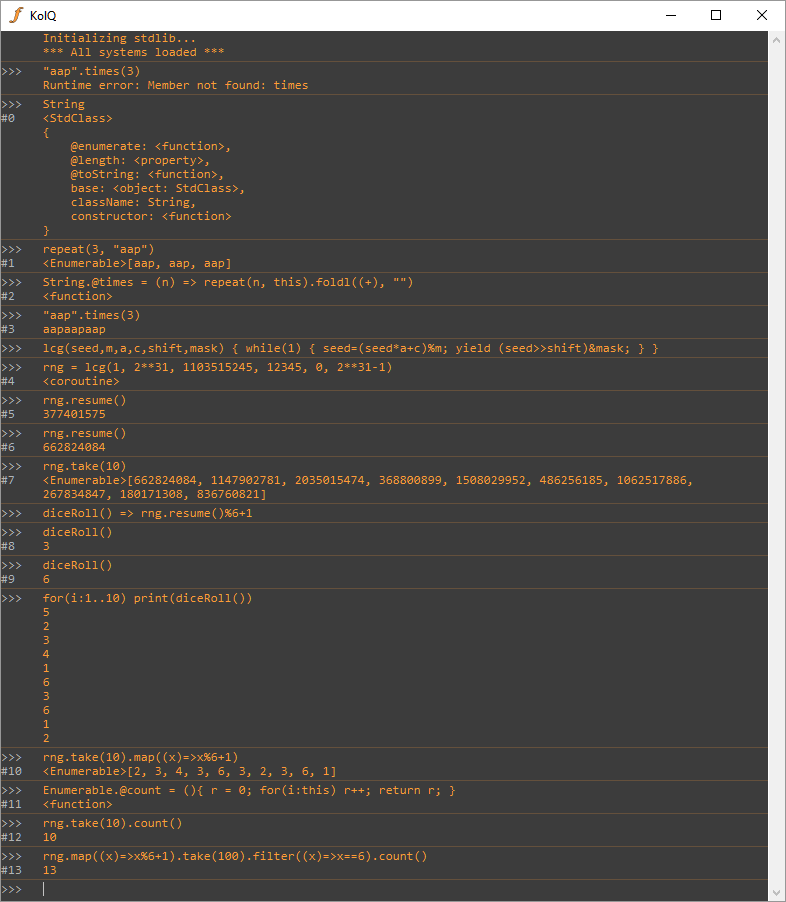Click the "Runtime error: Member not found" line

pyautogui.click(x=175, y=86)
